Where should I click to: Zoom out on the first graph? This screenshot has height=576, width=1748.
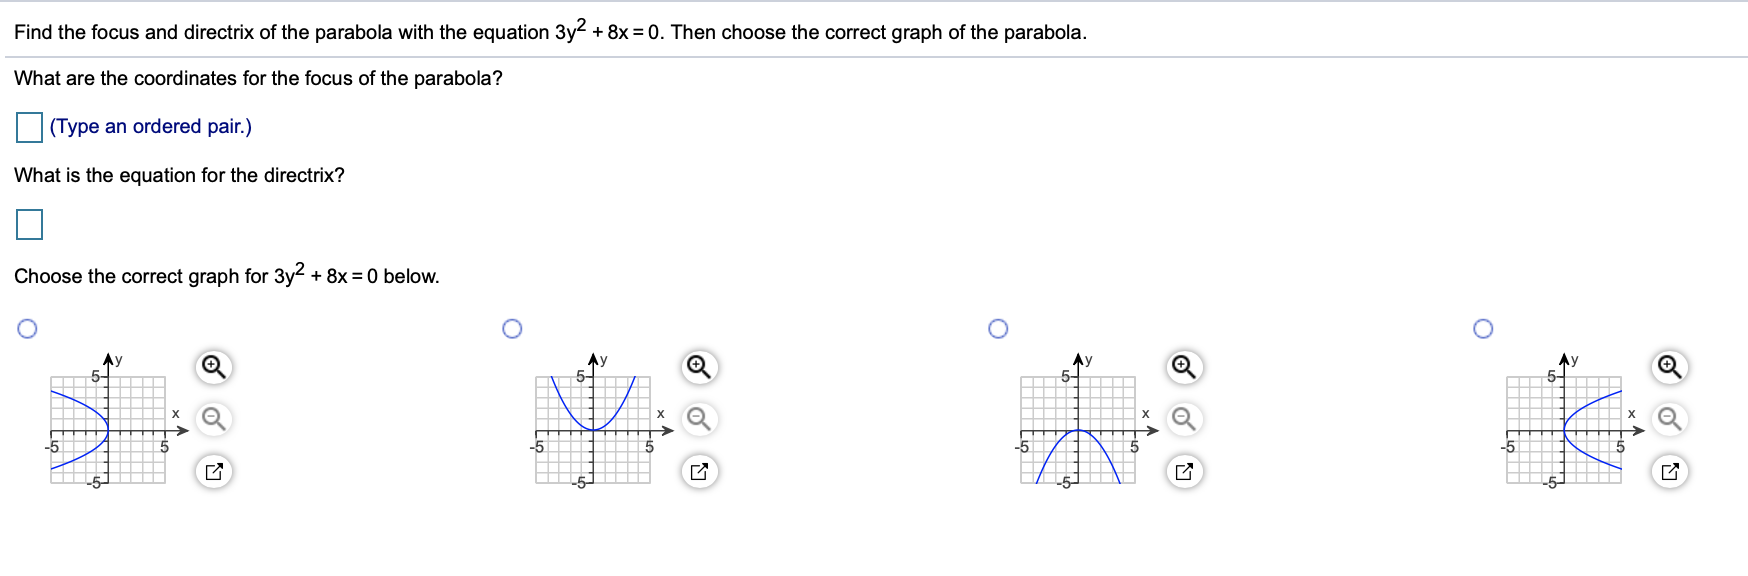click(212, 420)
